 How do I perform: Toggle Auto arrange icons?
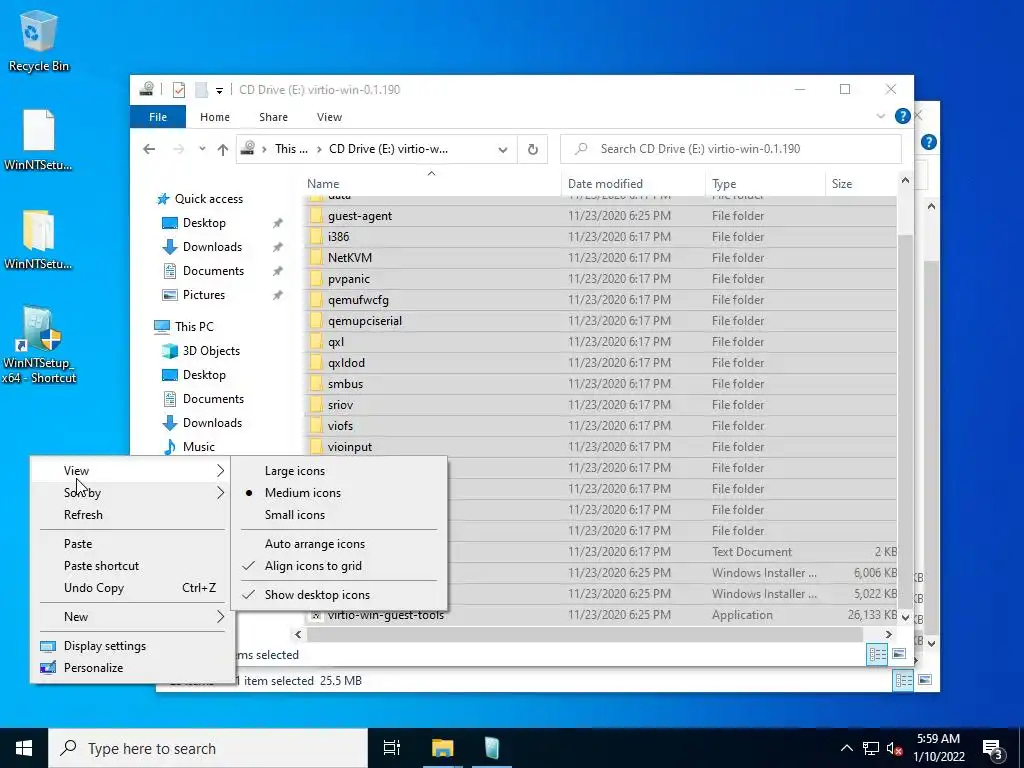[x=339, y=544]
